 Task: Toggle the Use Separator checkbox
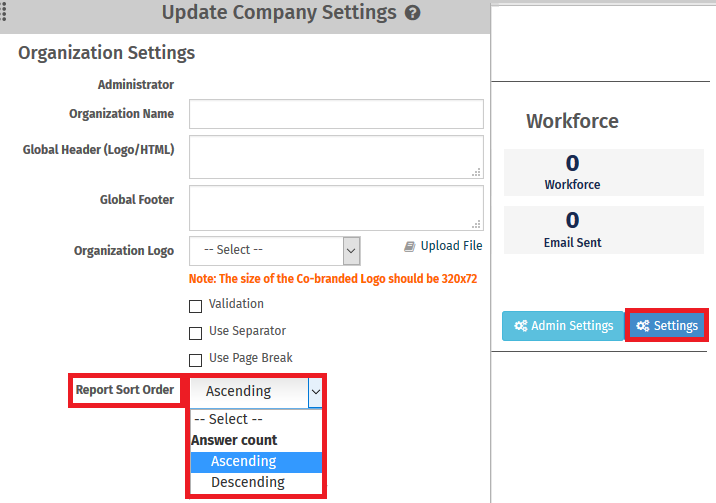(196, 332)
